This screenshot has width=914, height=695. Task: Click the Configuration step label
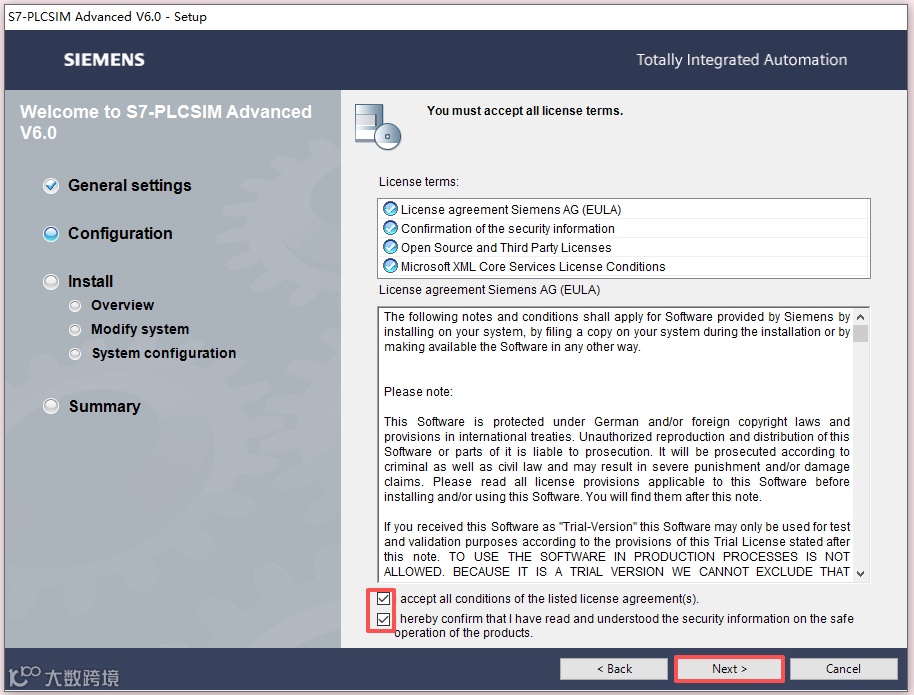[x=120, y=233]
